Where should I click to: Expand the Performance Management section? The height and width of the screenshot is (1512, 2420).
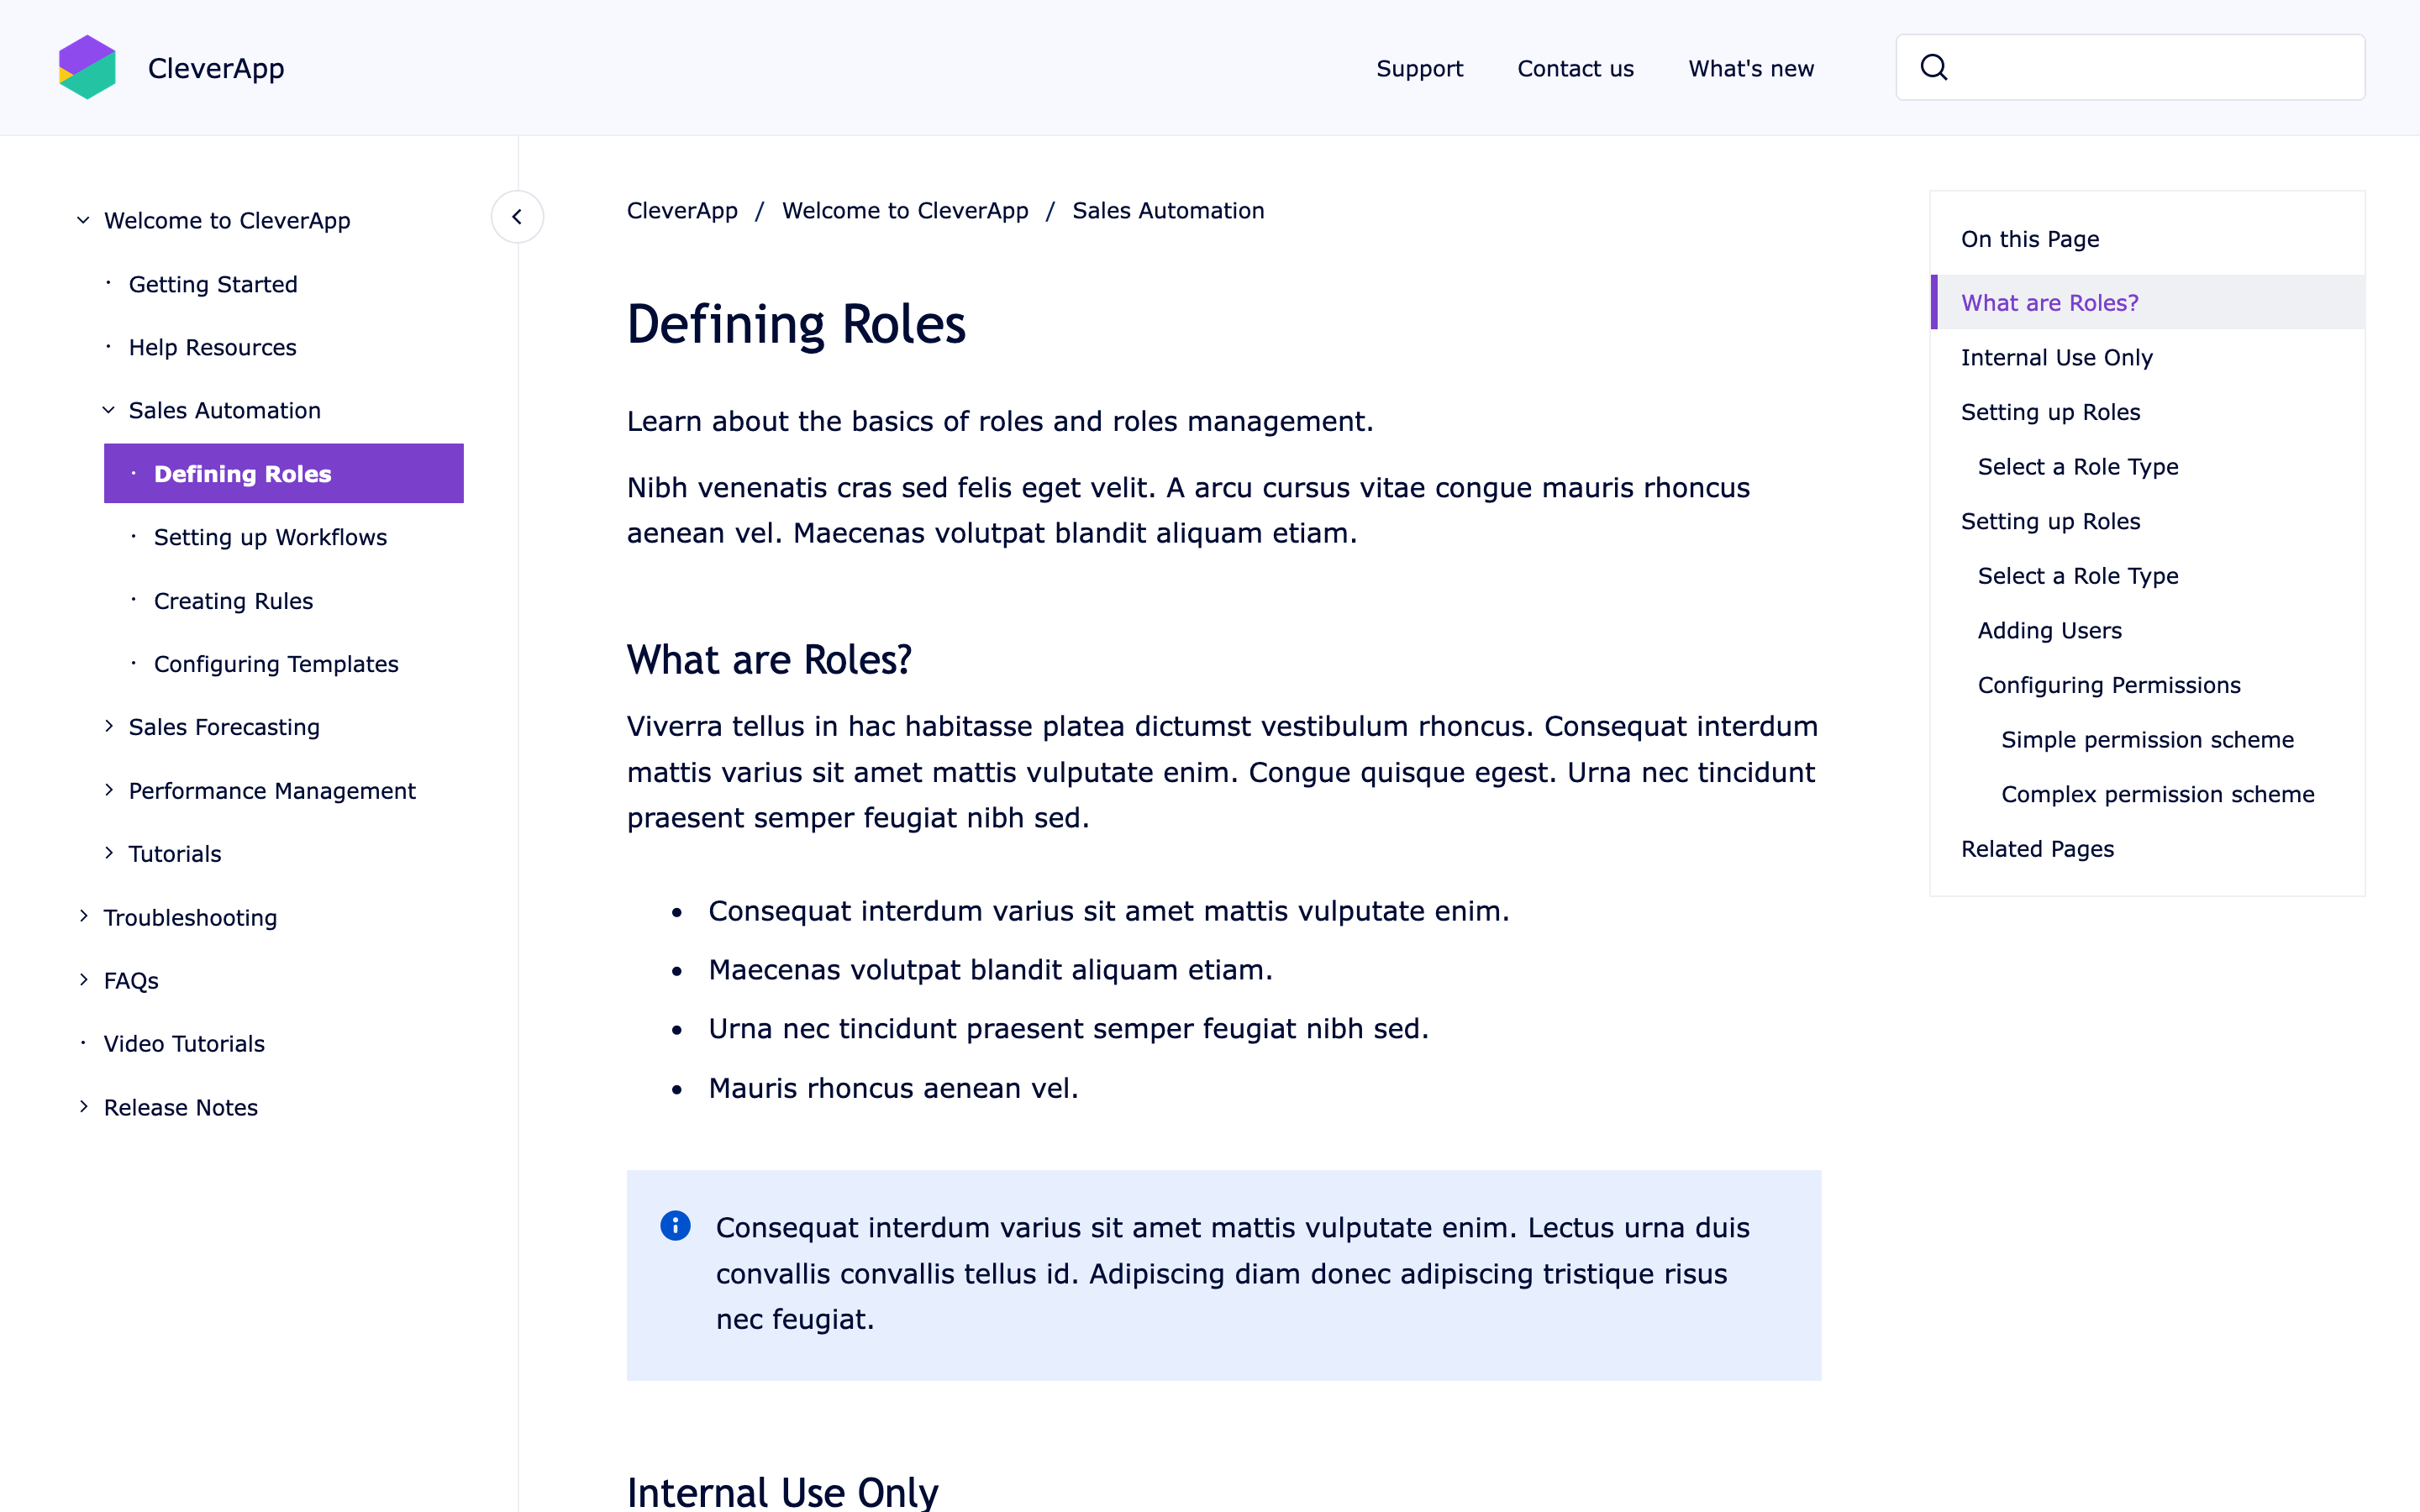click(112, 790)
